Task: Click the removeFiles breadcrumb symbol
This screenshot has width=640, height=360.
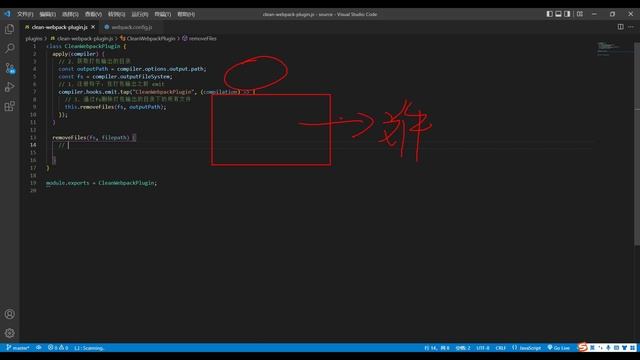Action: [x=199, y=38]
